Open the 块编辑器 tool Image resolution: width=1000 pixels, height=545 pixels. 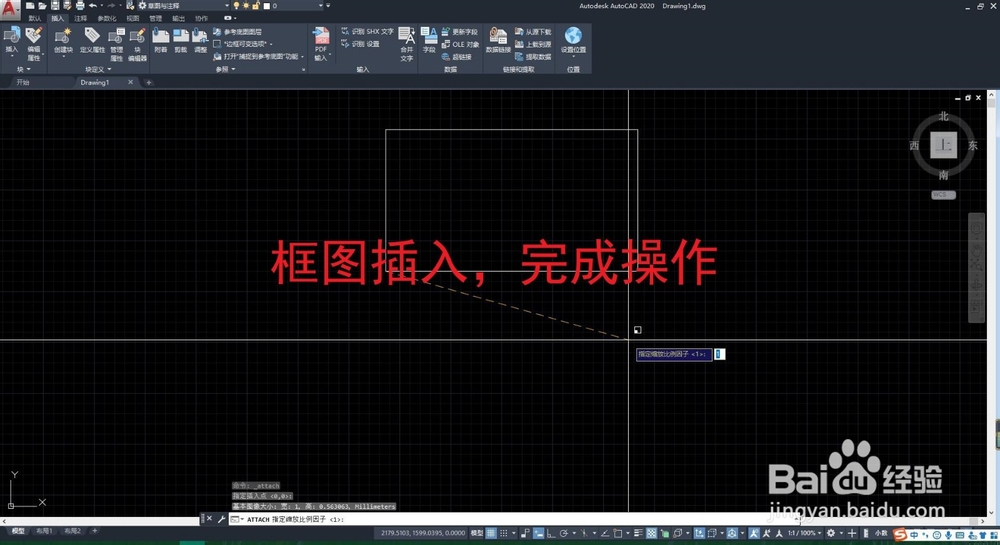137,43
